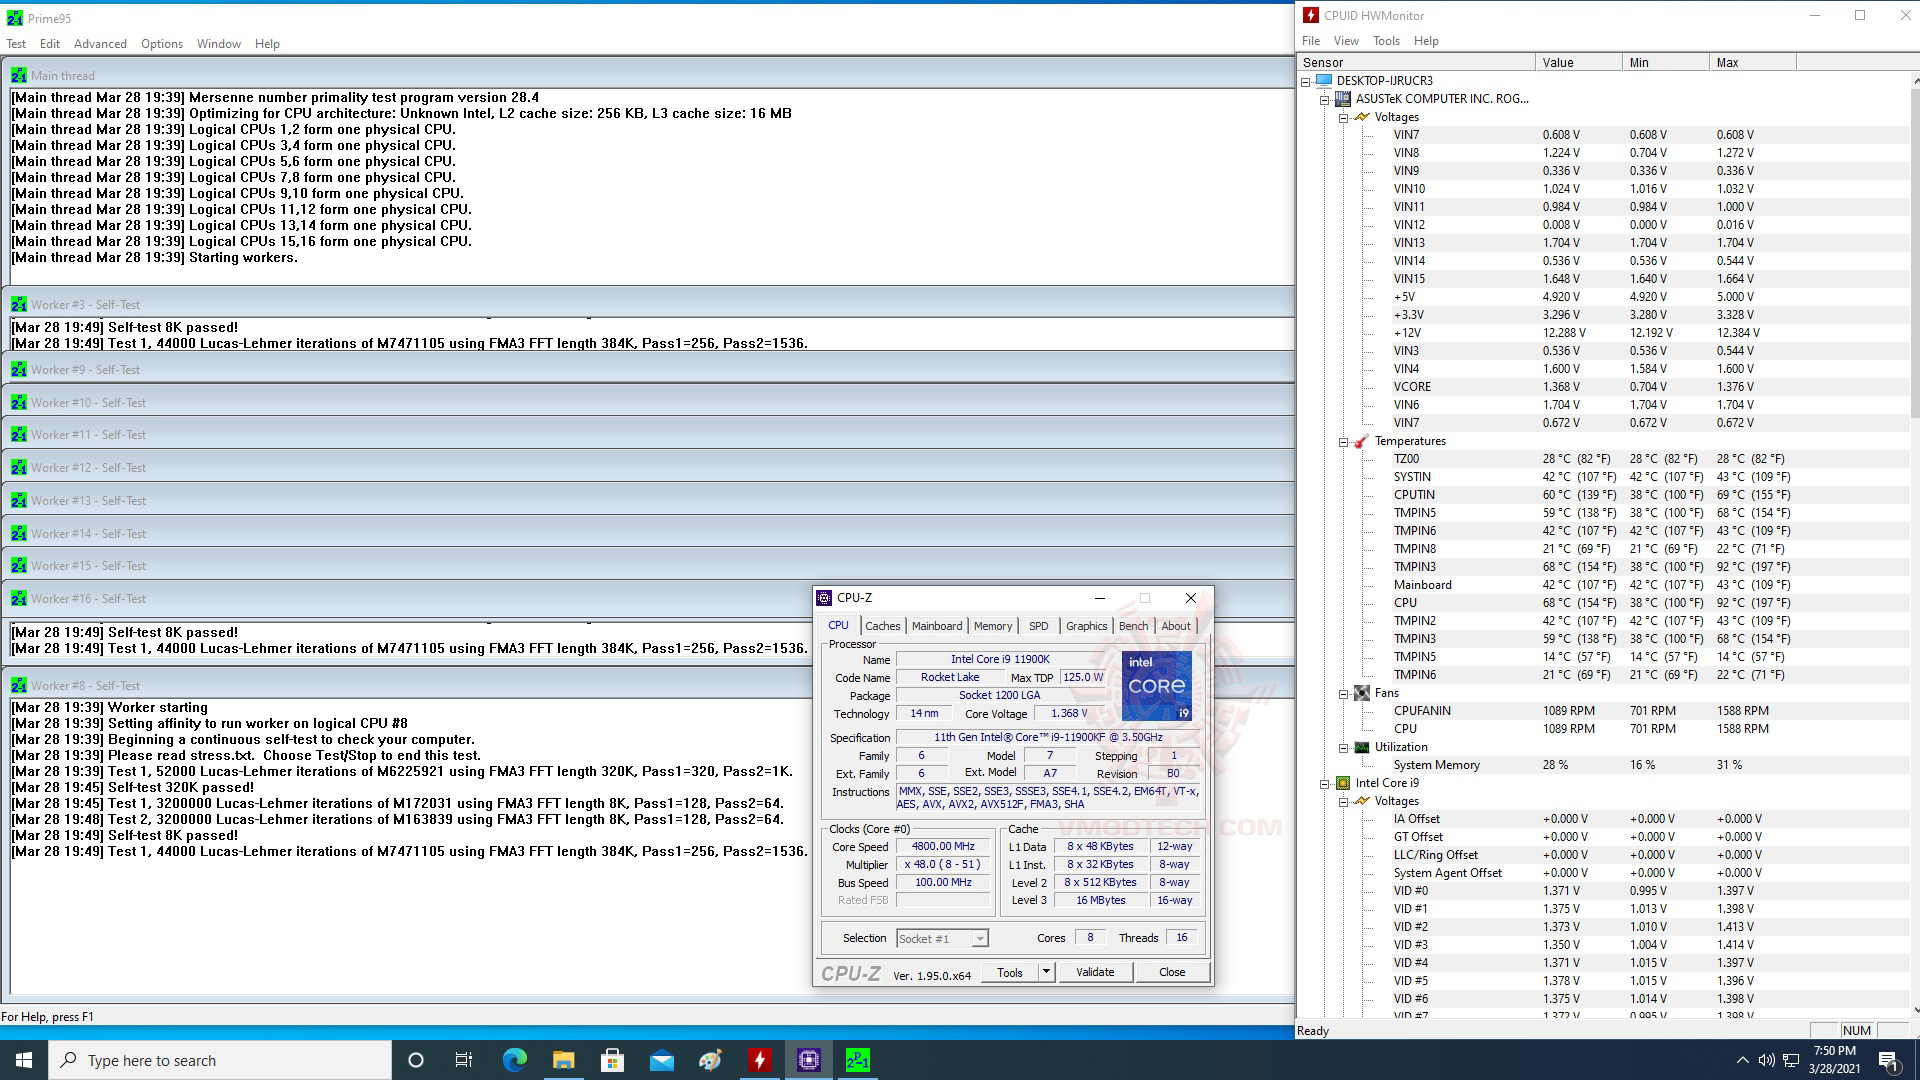Collapse the Voltages tree node under ASUSTeK
This screenshot has height=1080, width=1920.
(x=1344, y=117)
